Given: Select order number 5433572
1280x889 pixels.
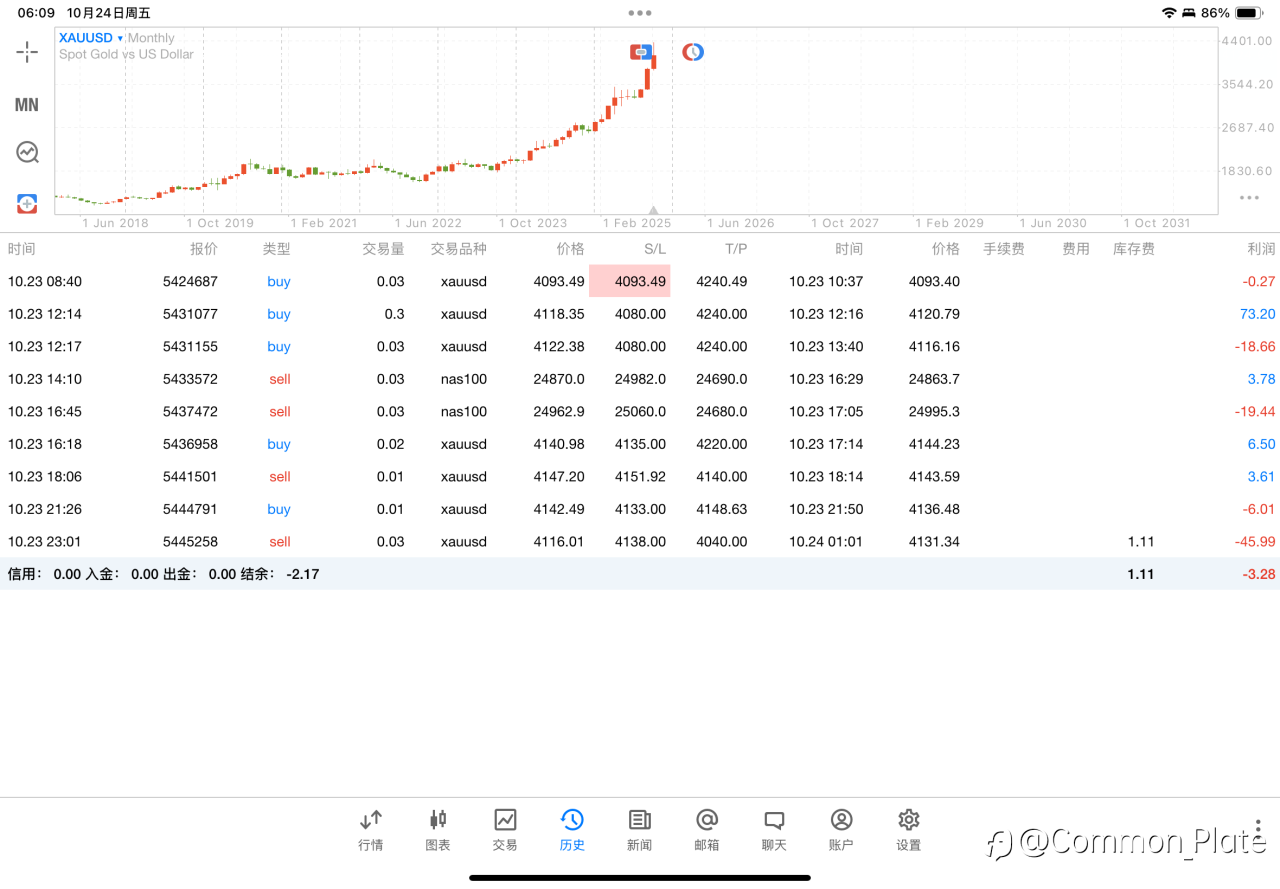Looking at the screenshot, I should 190,379.
